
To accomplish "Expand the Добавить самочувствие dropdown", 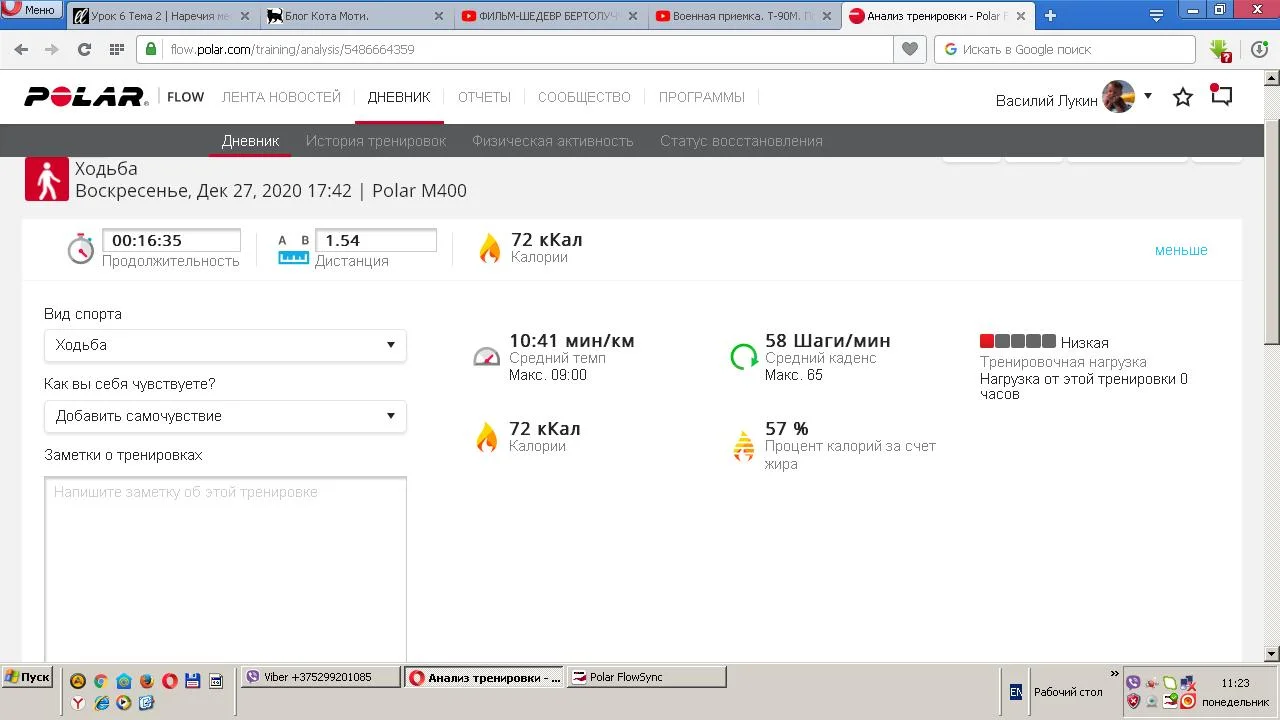I will pos(225,416).
